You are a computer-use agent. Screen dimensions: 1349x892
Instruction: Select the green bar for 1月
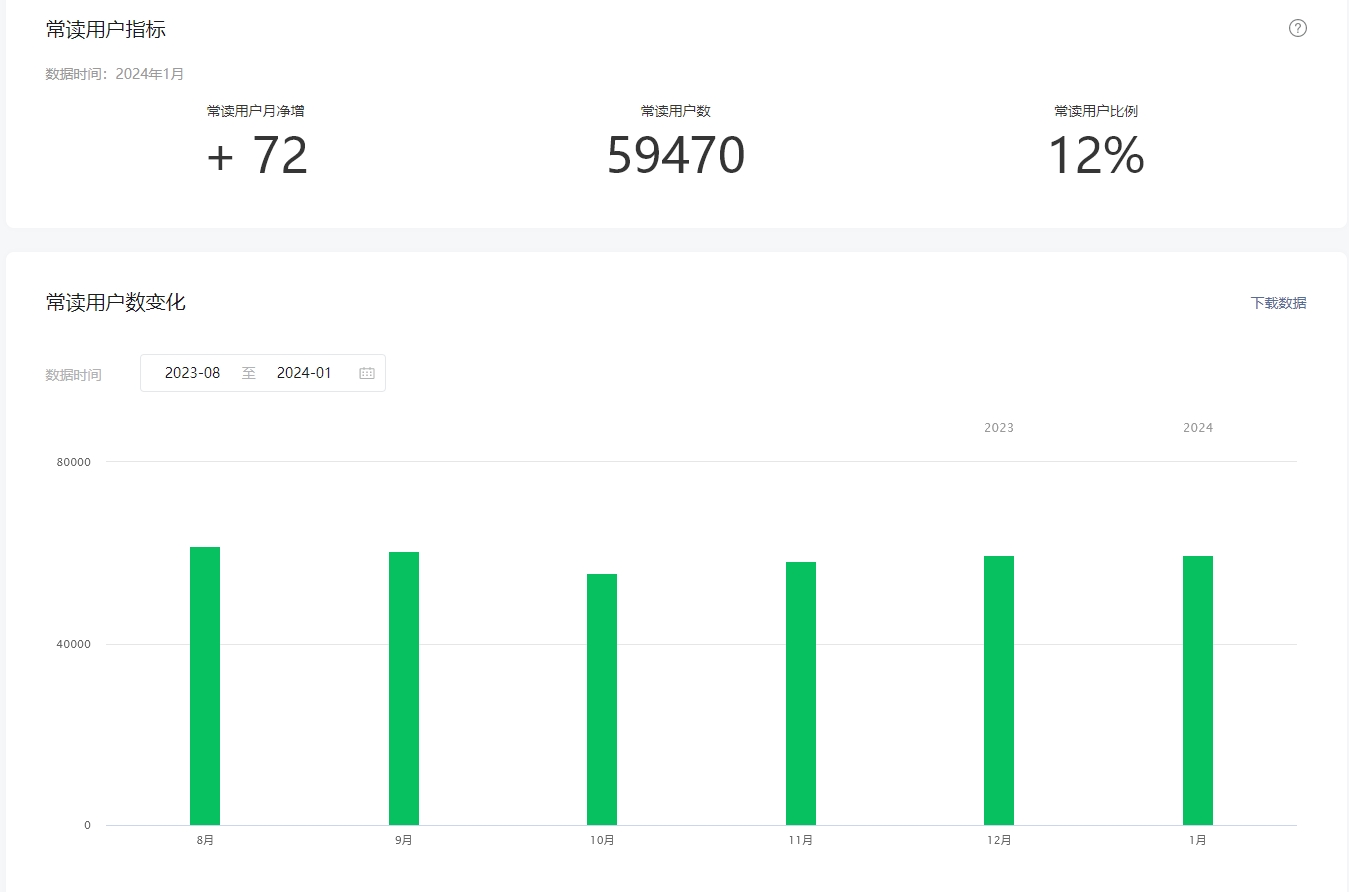pyautogui.click(x=1198, y=690)
